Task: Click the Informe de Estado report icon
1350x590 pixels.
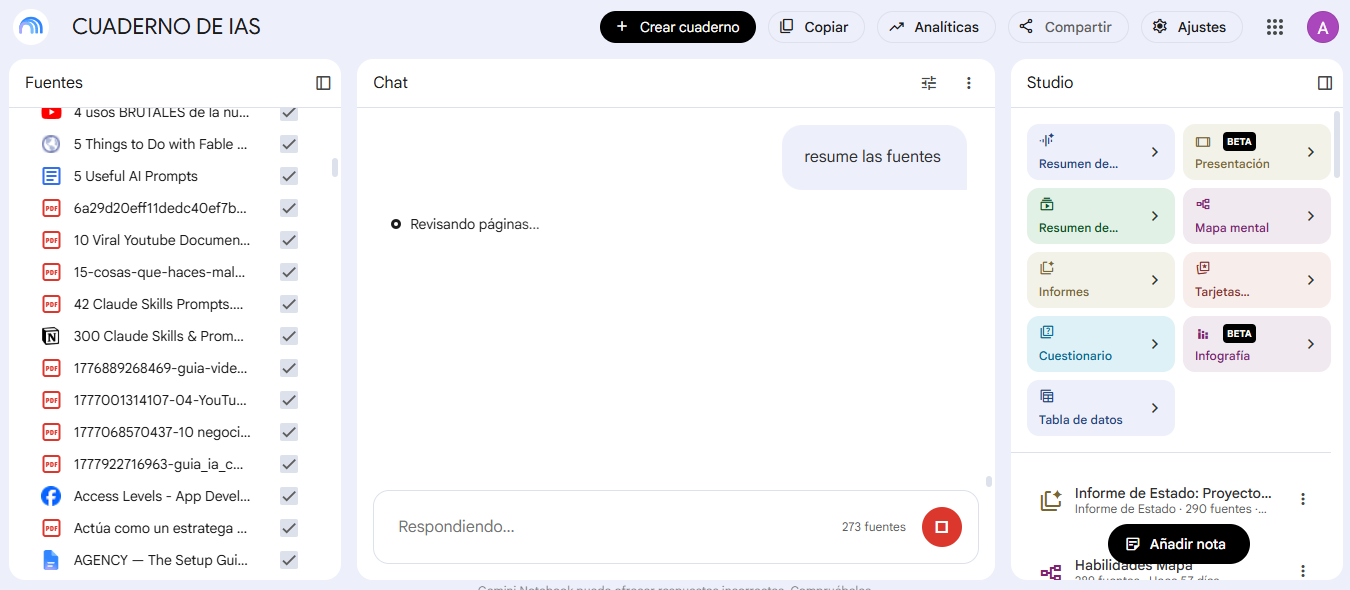Action: pos(1050,501)
